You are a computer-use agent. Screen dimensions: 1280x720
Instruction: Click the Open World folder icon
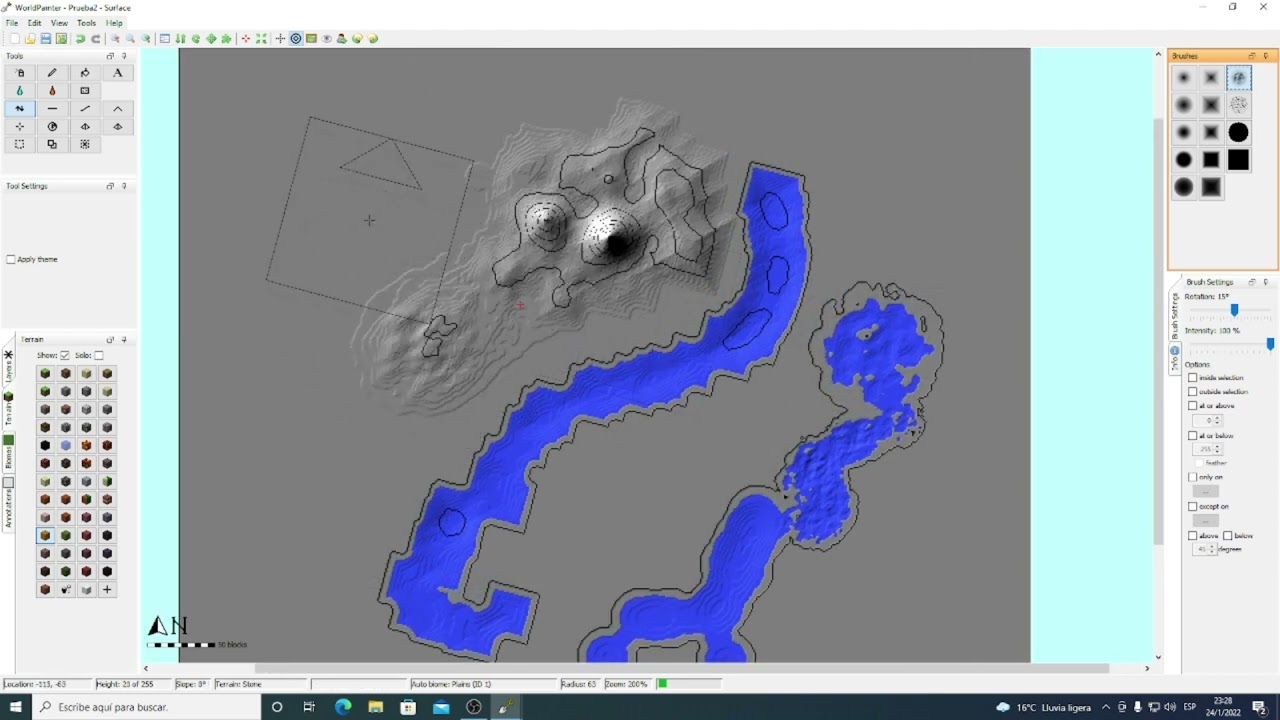(30, 39)
